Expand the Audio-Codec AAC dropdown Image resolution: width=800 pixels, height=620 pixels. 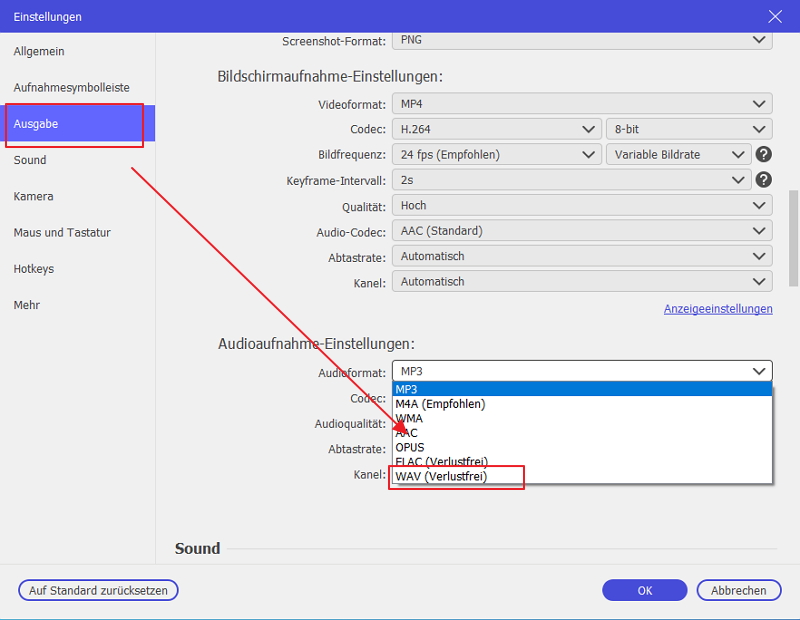click(x=581, y=231)
